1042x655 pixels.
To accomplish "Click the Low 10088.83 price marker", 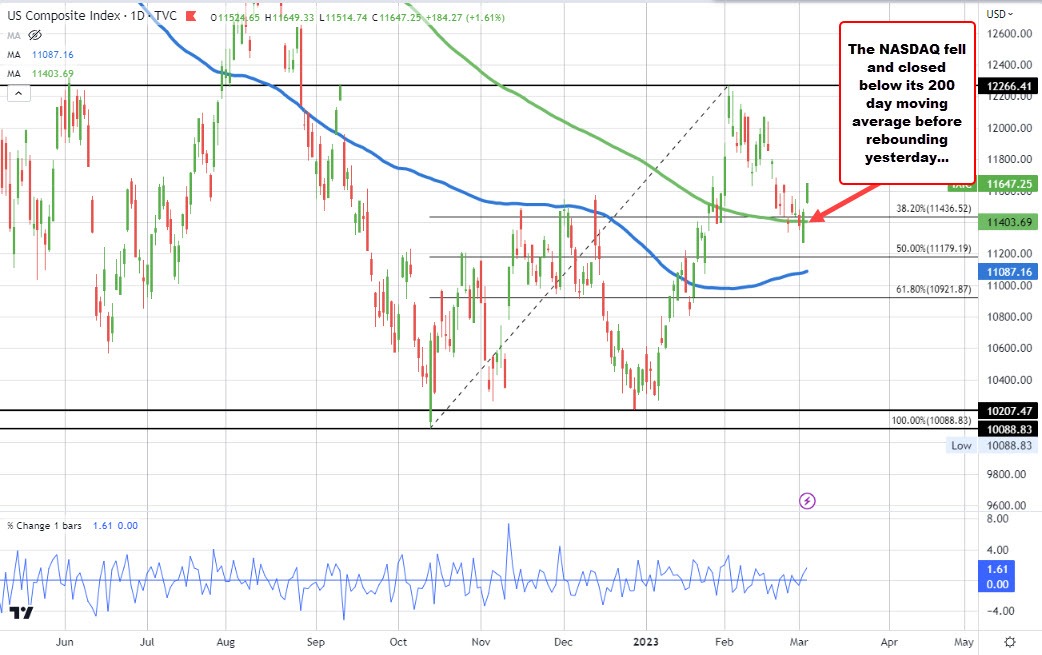I will tap(991, 446).
